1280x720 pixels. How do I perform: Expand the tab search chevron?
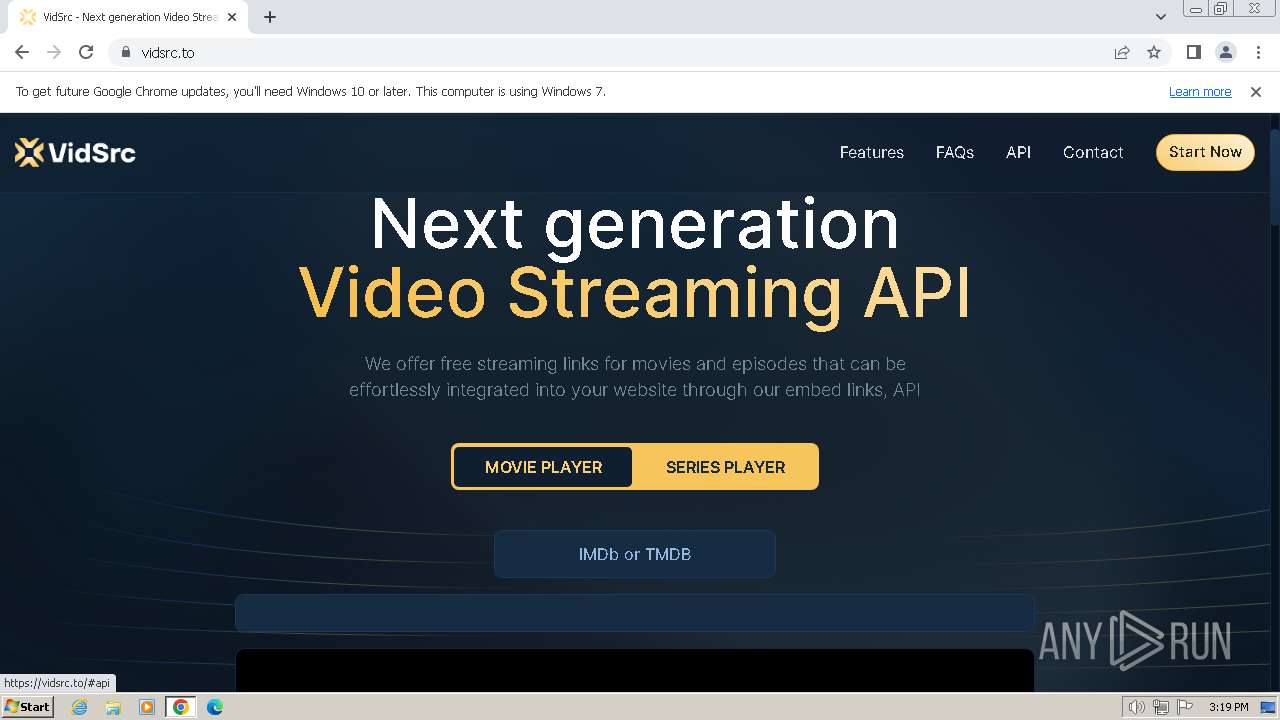[x=1160, y=17]
